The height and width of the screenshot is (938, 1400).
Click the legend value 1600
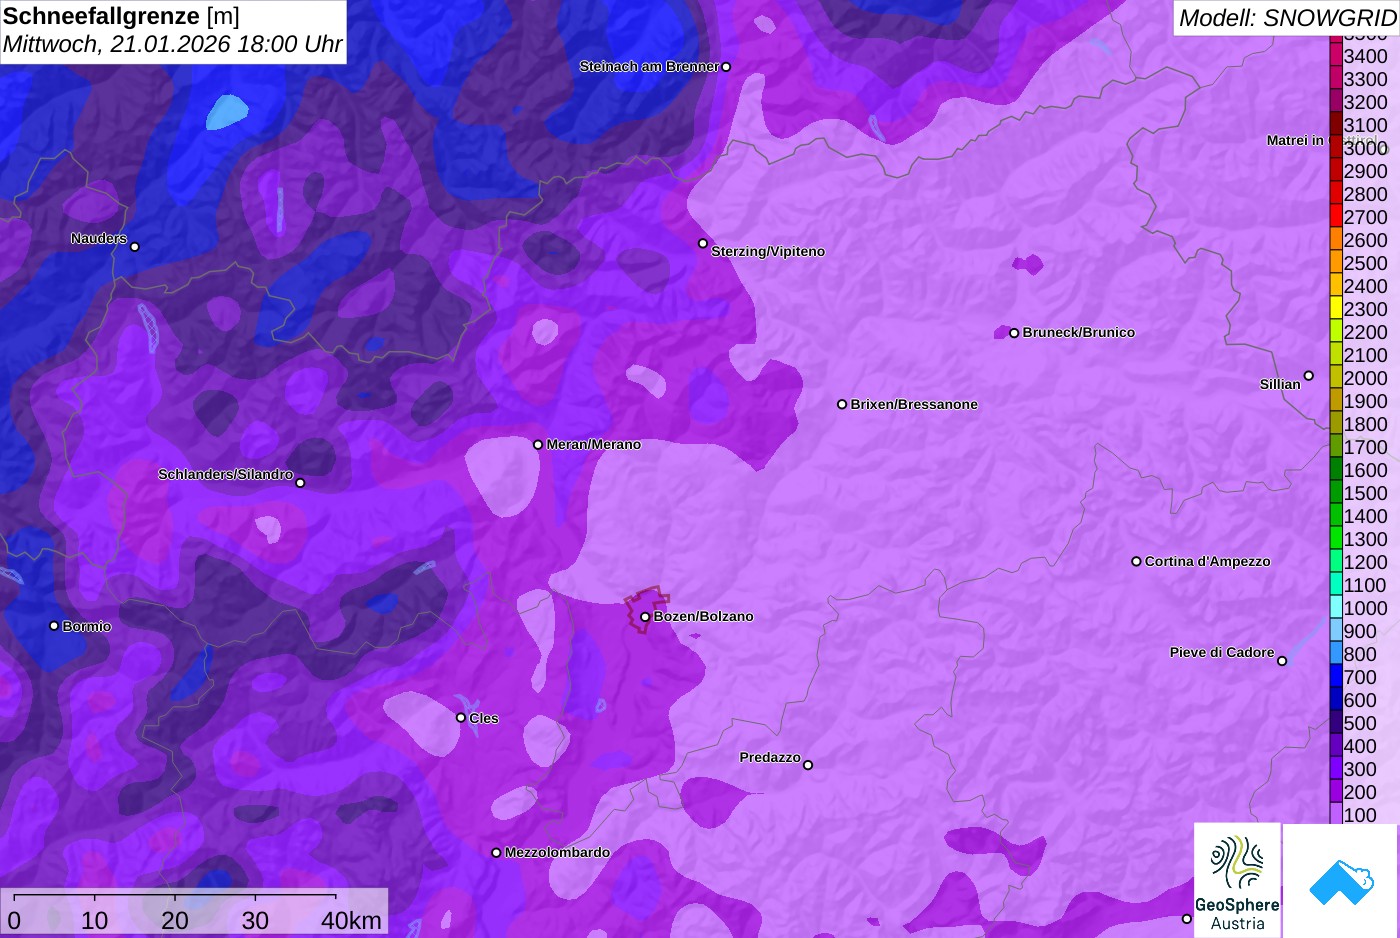tap(1365, 470)
